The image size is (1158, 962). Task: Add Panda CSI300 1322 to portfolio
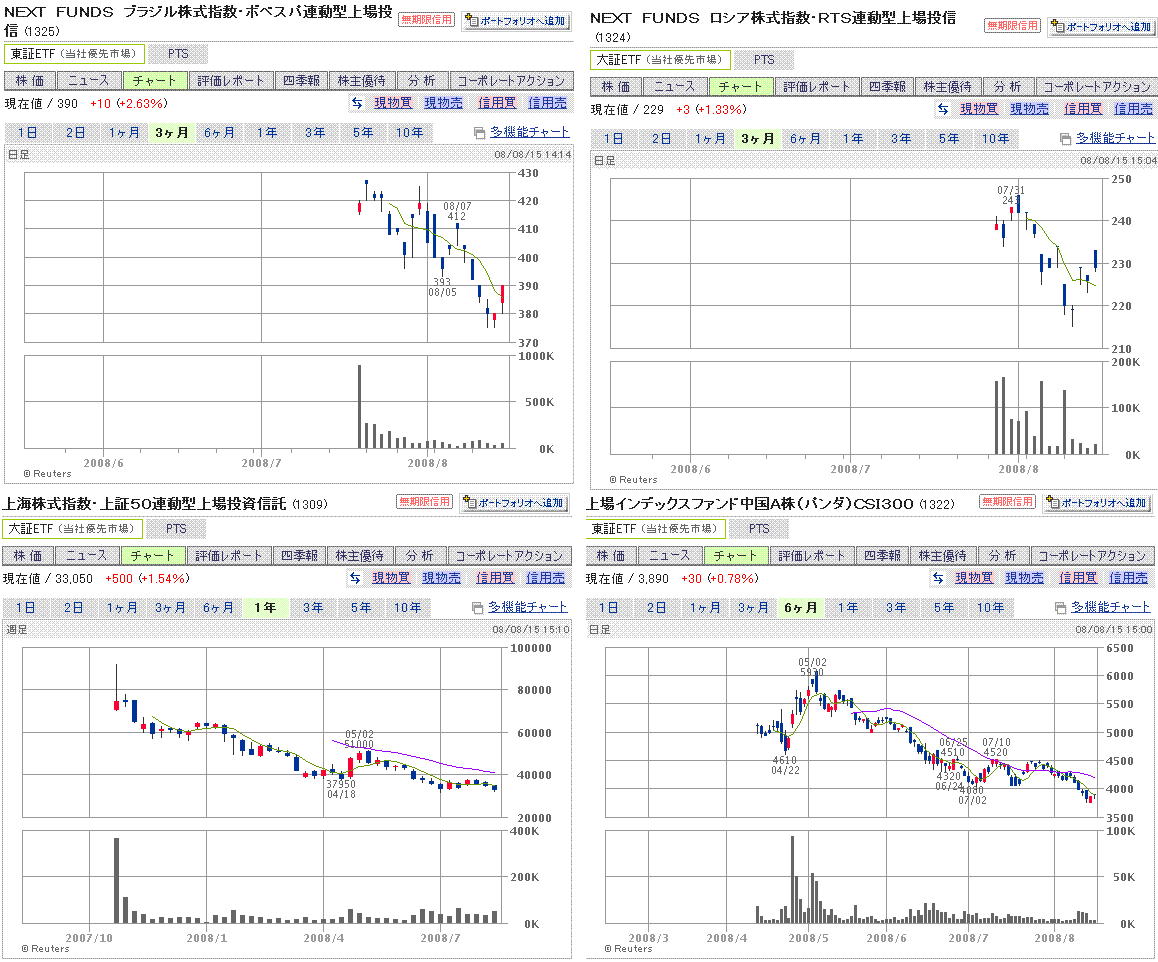1097,503
